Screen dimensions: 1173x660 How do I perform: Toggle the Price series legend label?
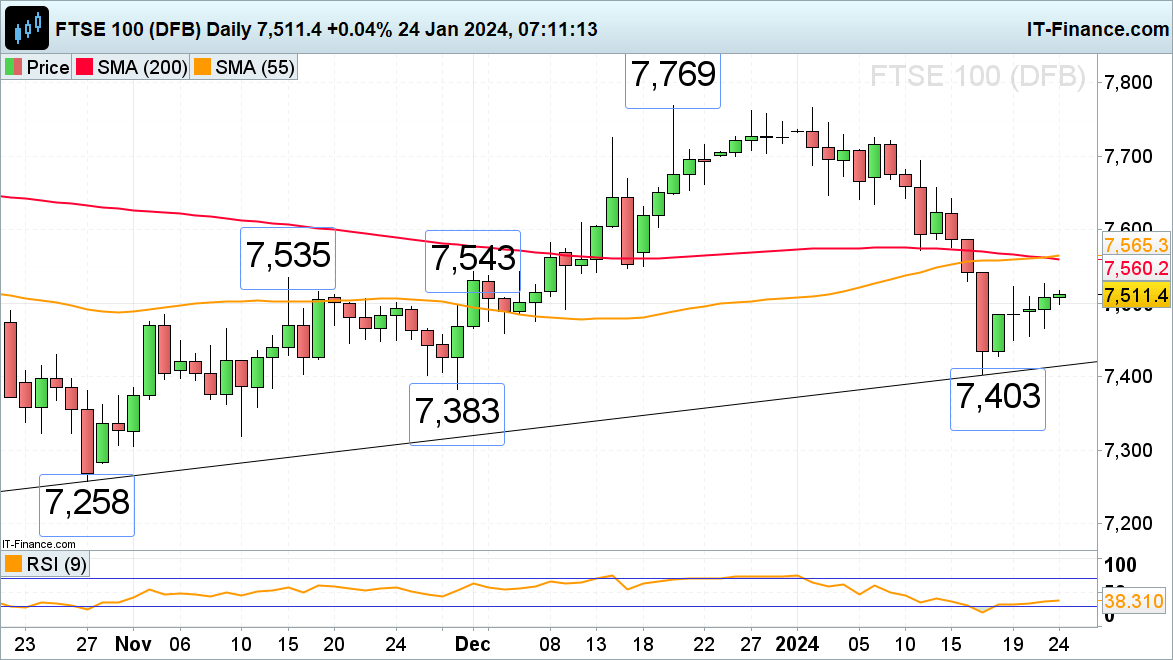tap(47, 68)
